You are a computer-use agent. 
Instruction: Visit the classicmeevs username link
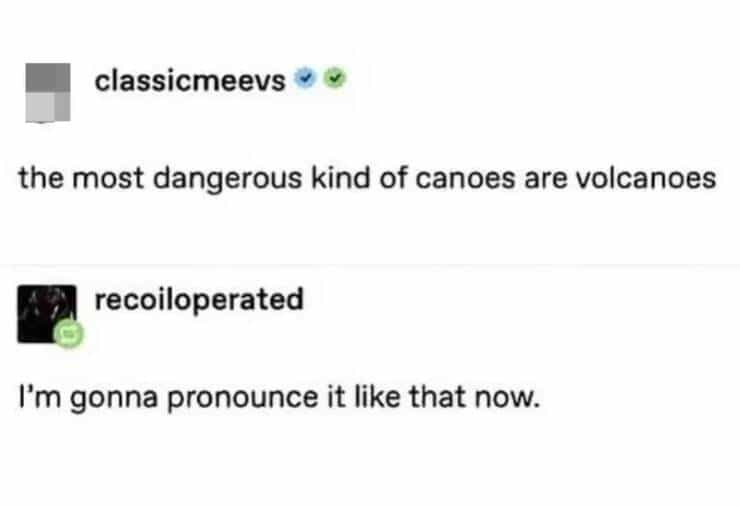click(x=189, y=79)
